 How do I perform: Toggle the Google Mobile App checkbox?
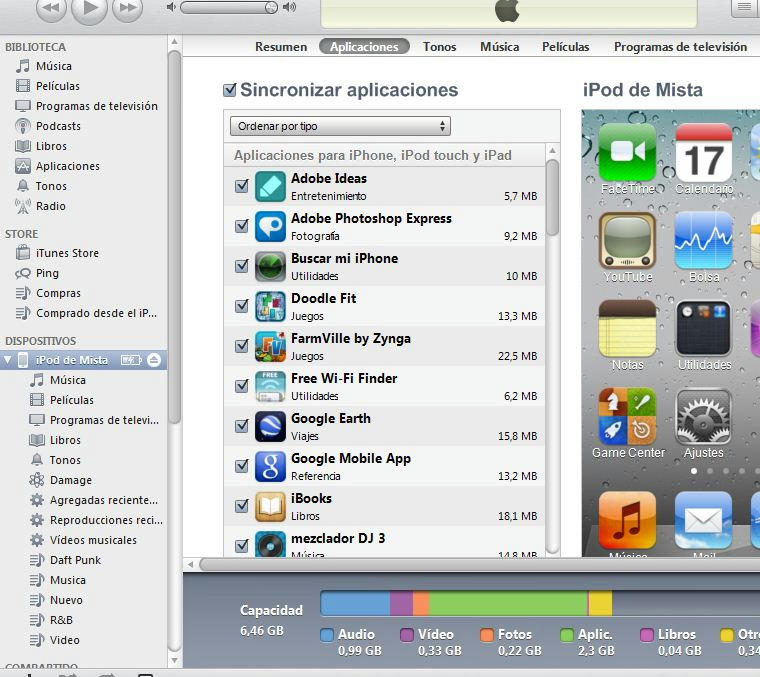click(241, 466)
